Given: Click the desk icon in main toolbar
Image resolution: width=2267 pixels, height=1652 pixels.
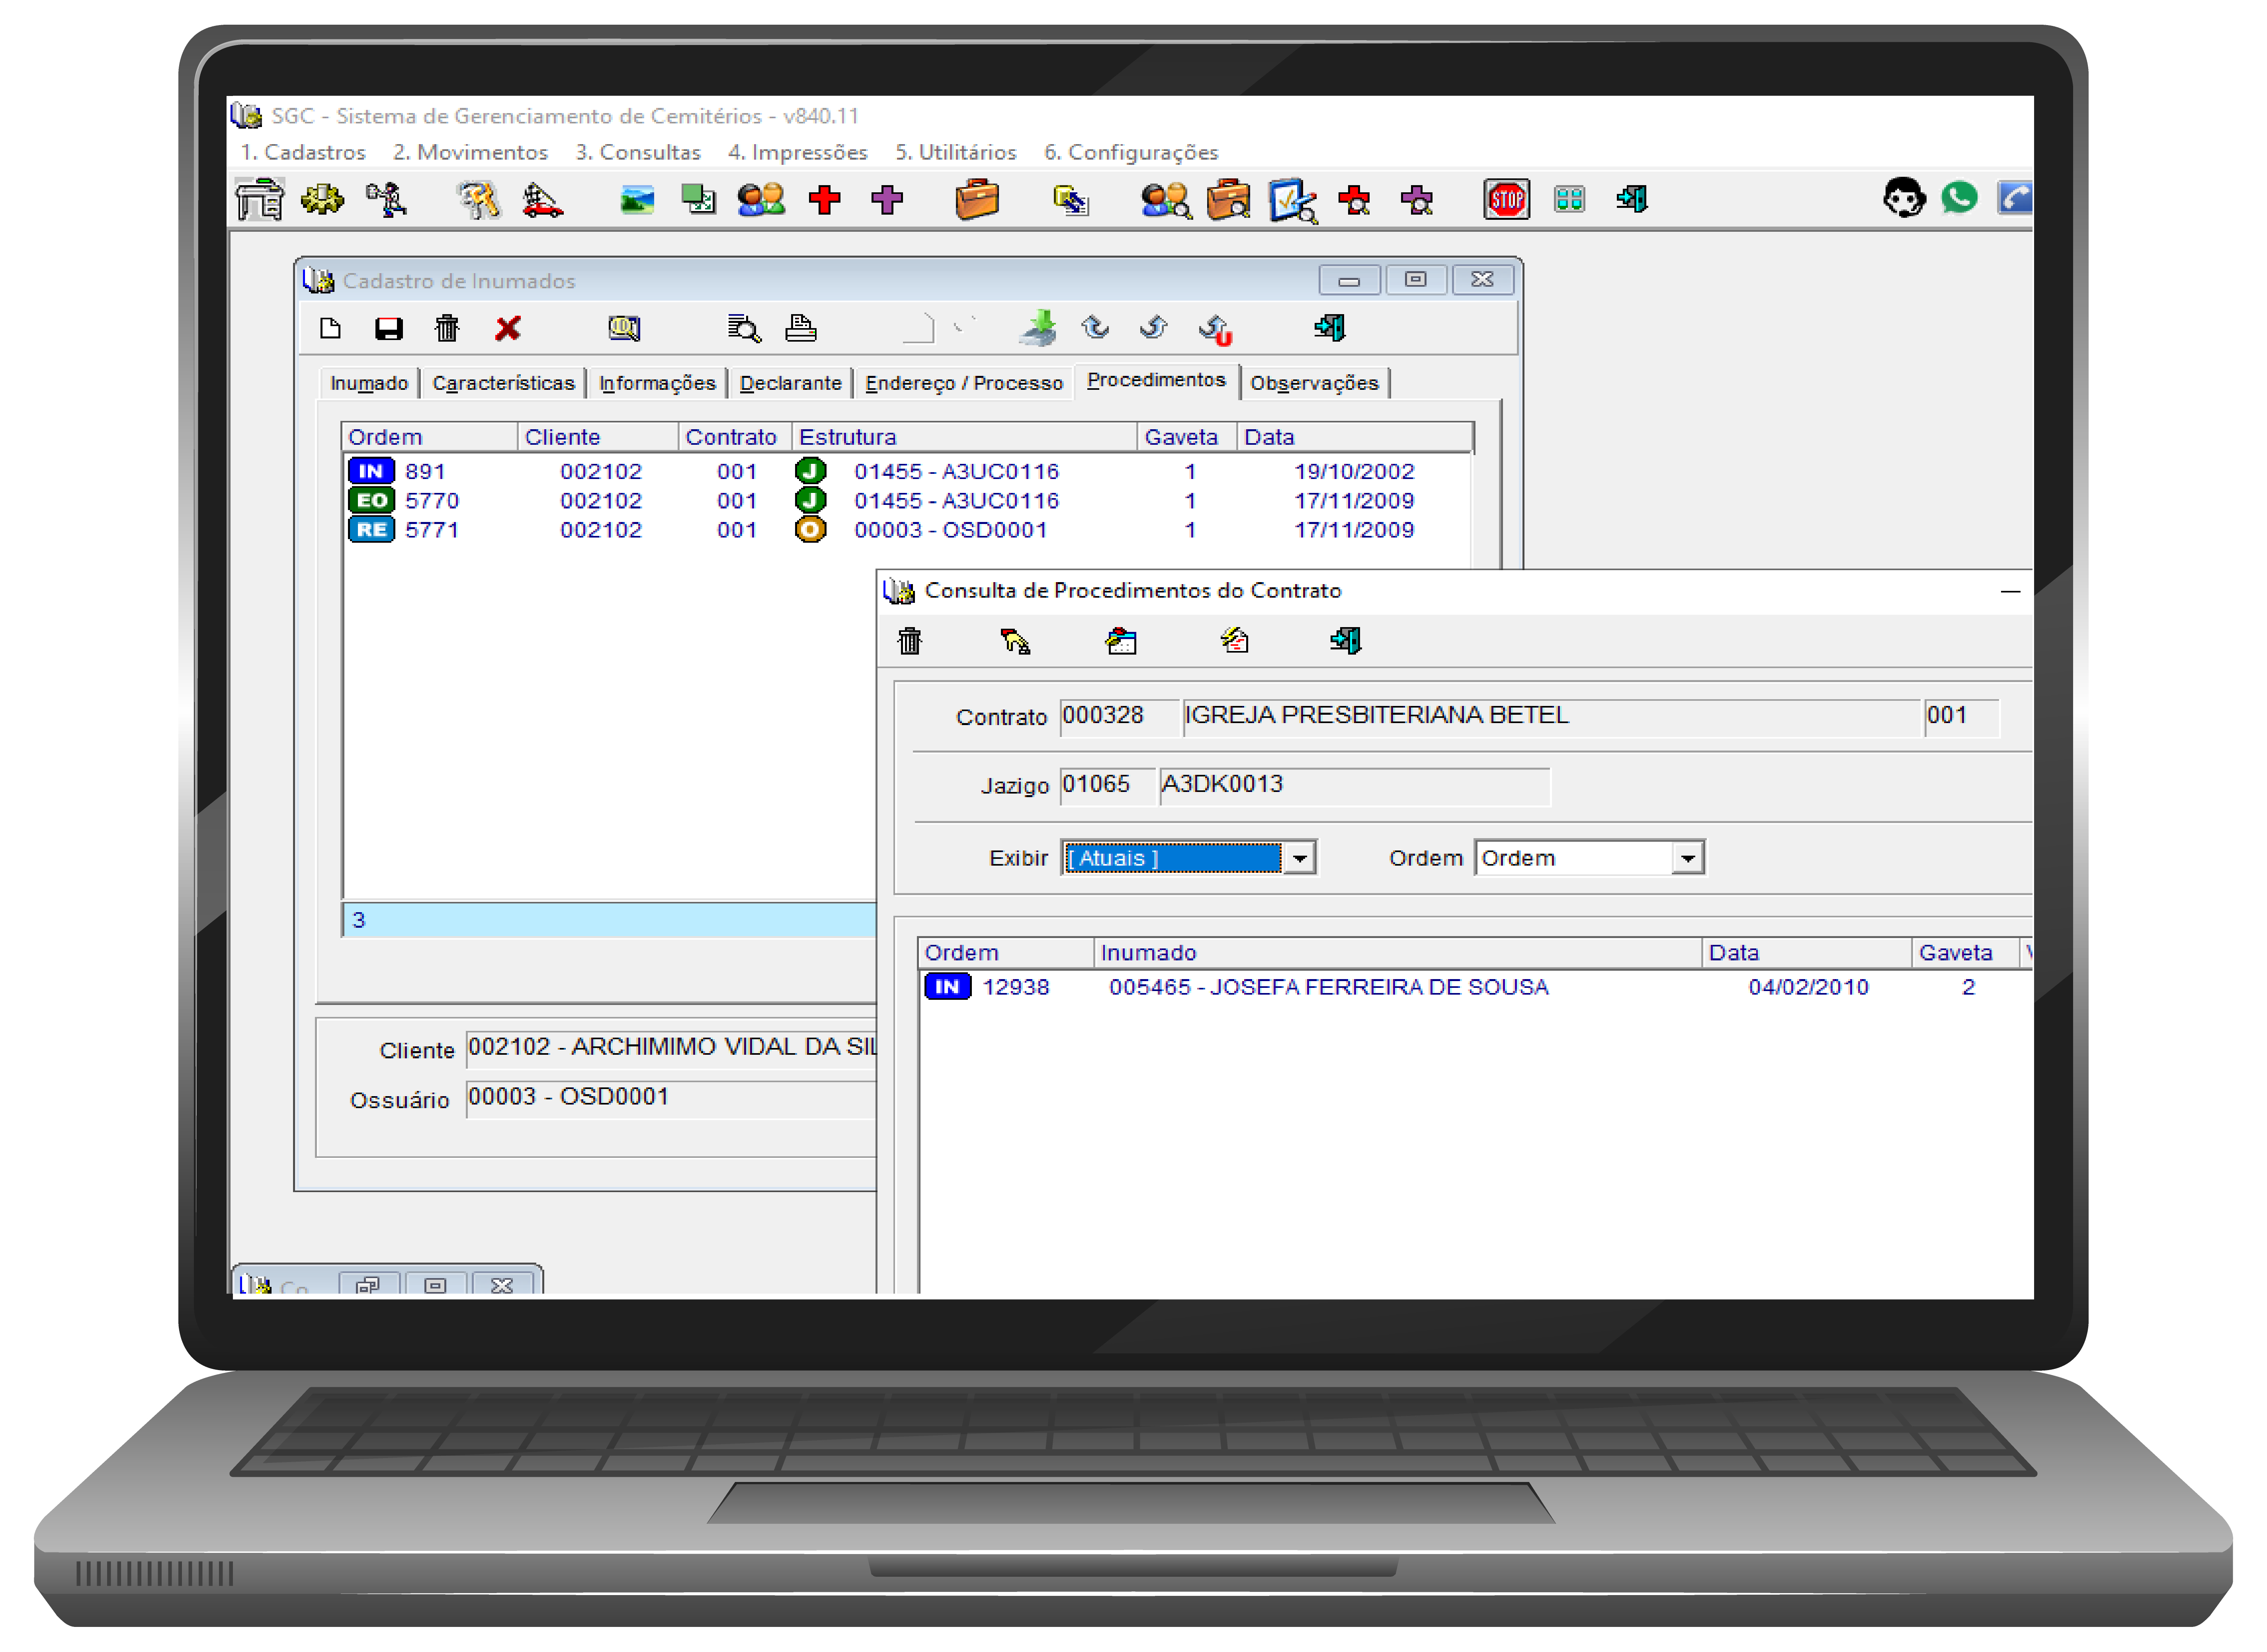Looking at the screenshot, I should click(259, 199).
